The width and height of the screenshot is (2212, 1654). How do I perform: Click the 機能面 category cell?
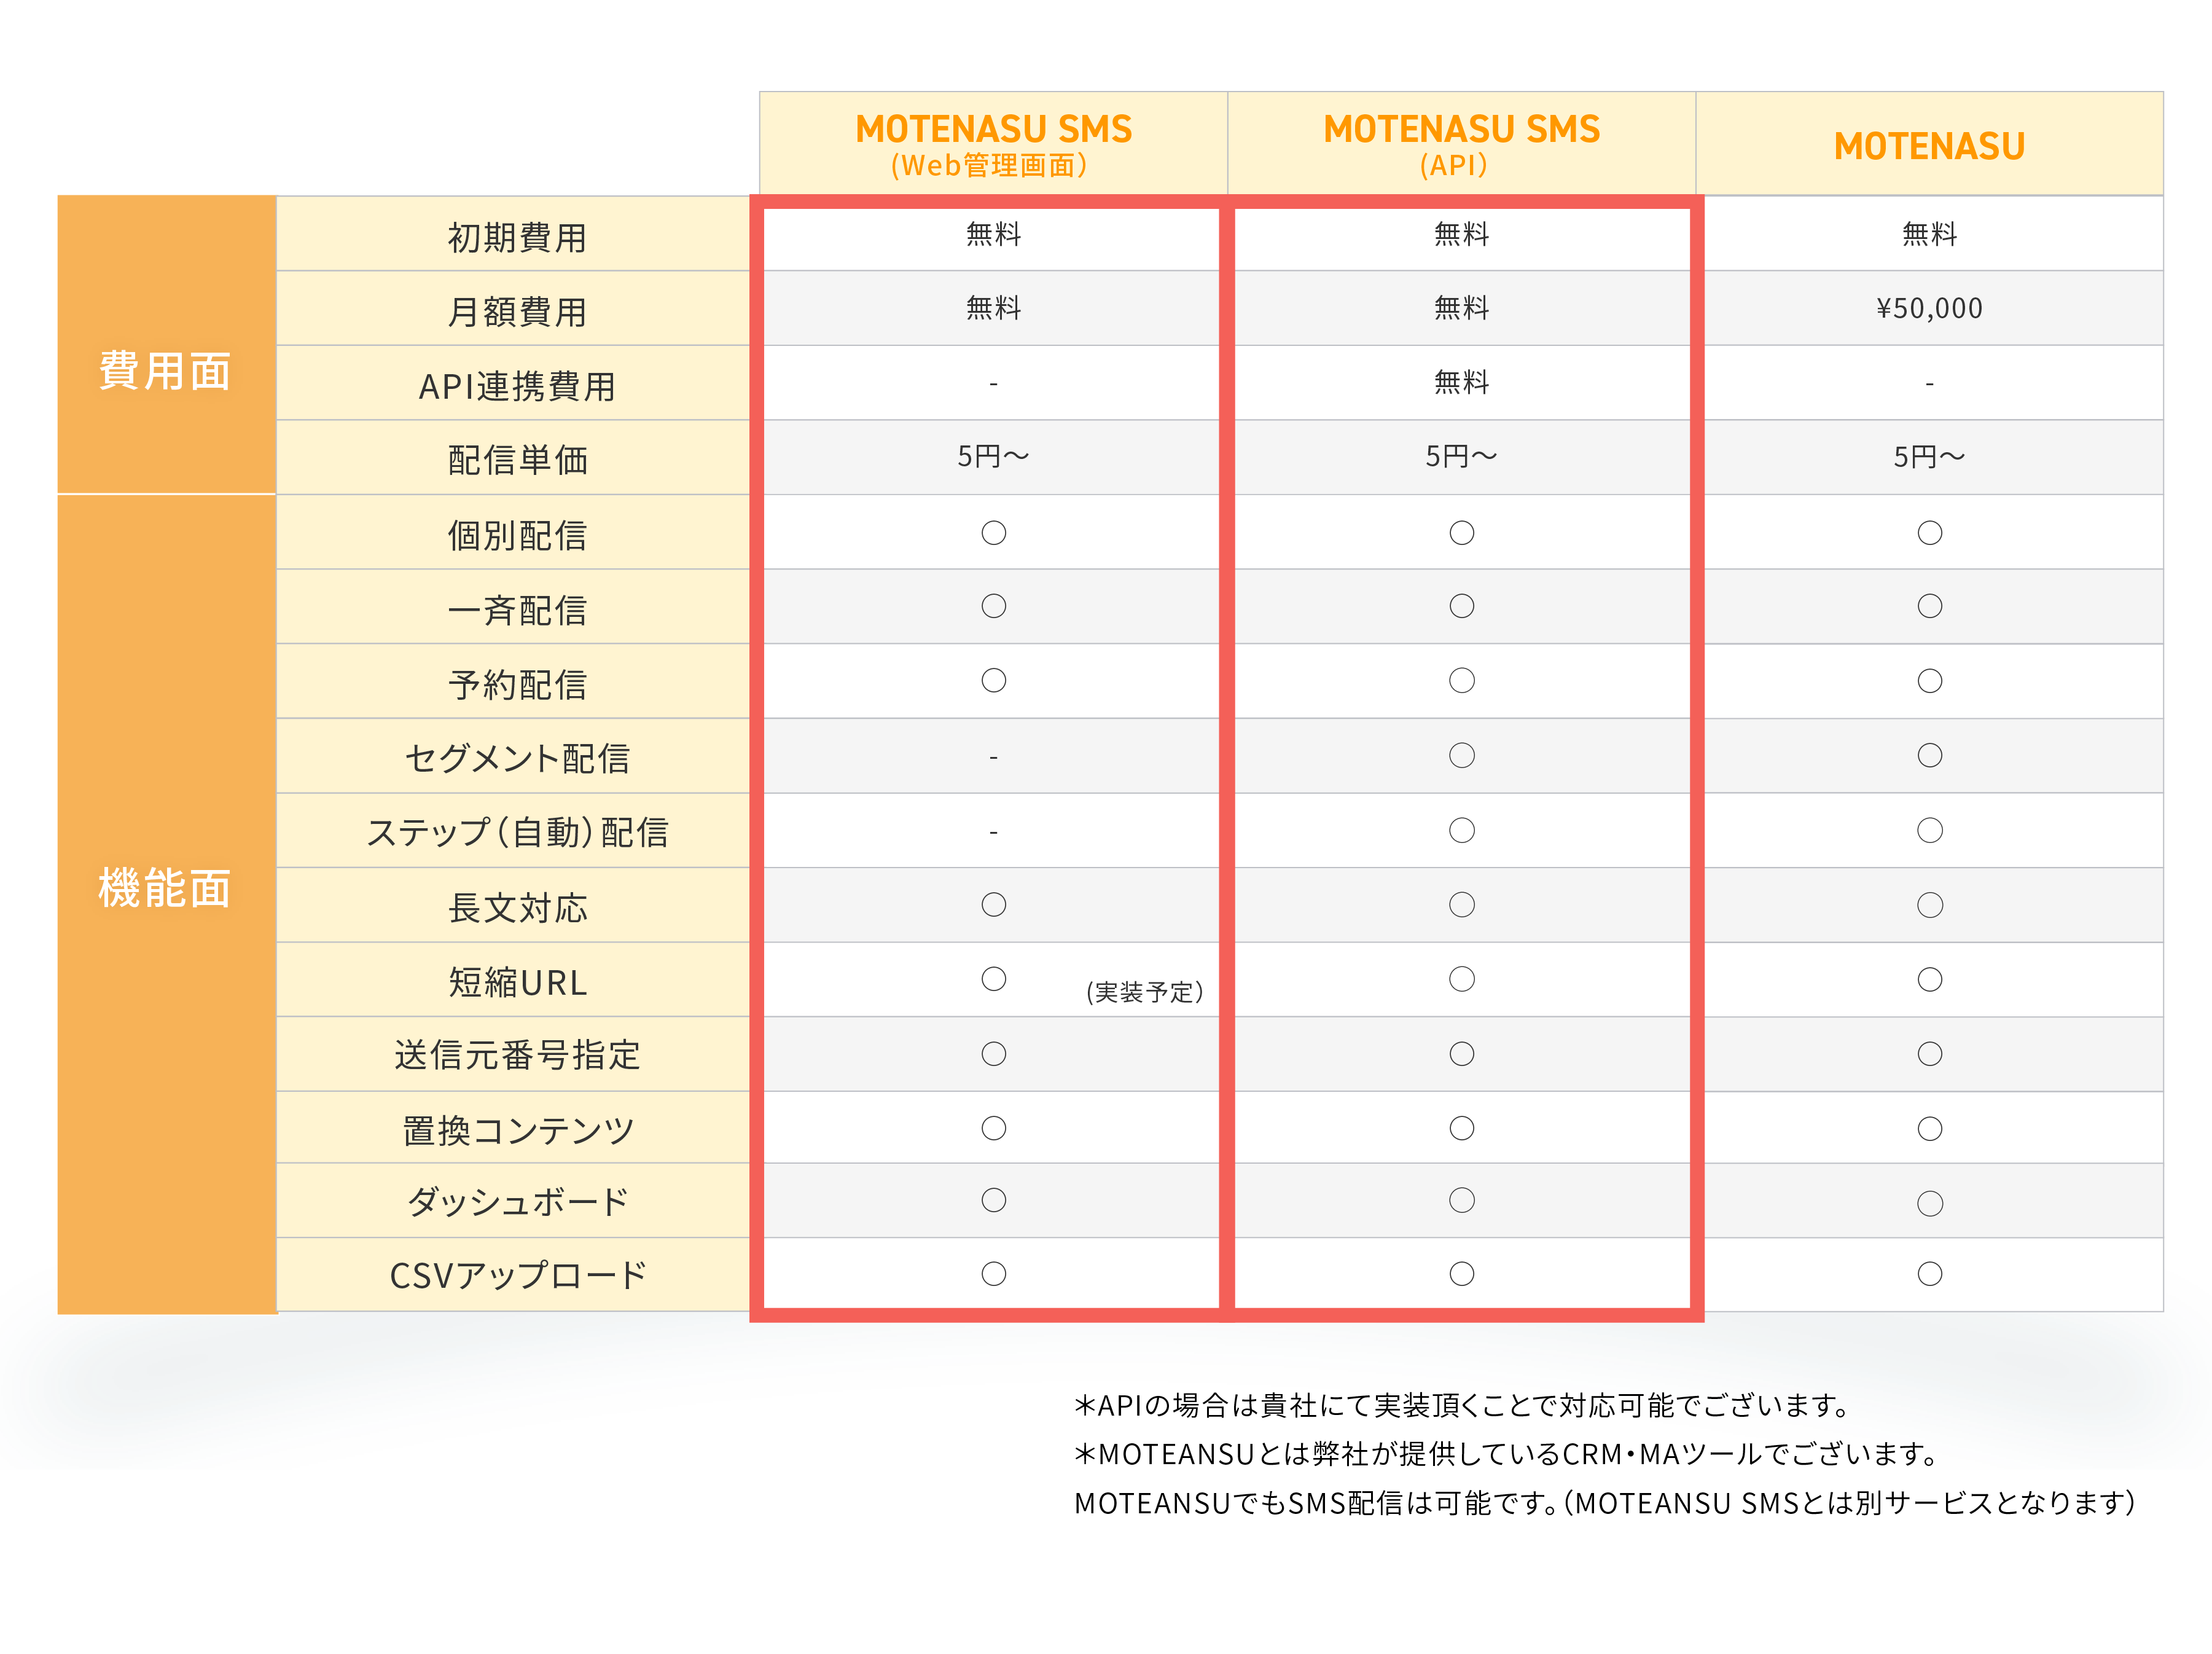pos(165,888)
